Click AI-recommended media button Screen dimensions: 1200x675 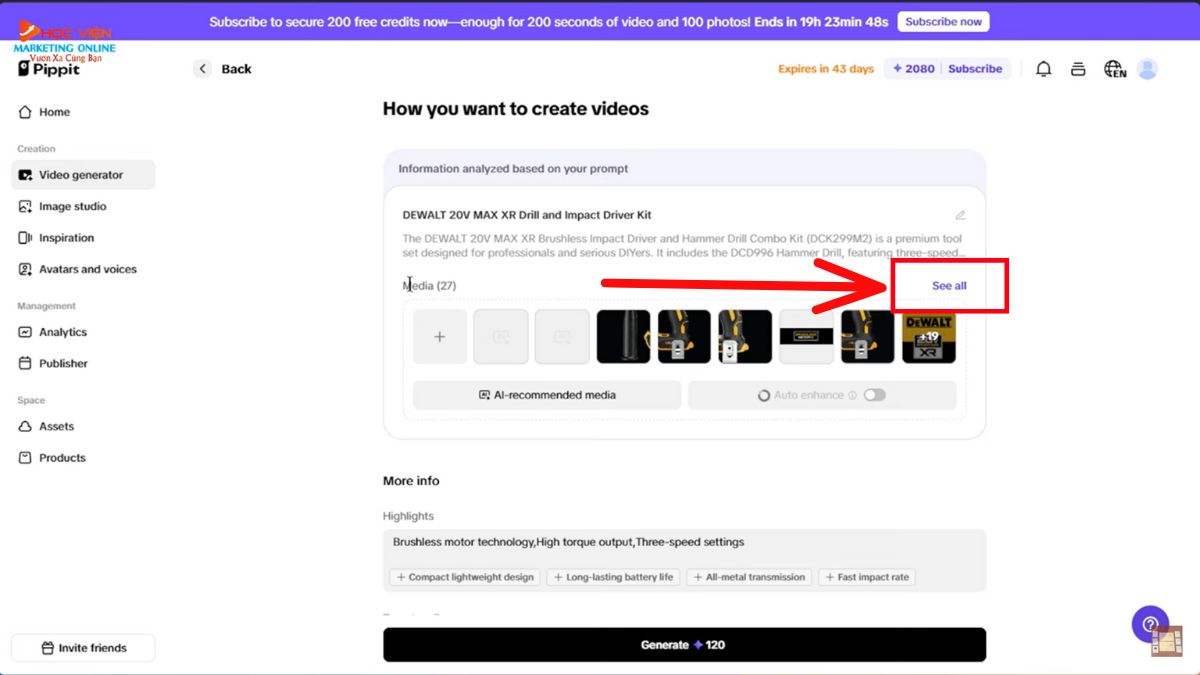tap(547, 395)
